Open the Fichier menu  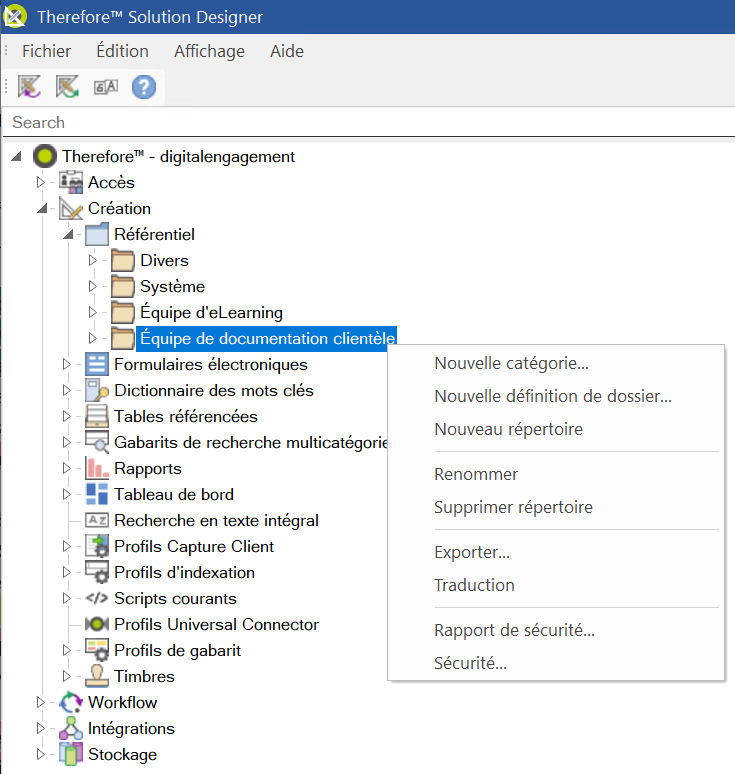pos(46,51)
